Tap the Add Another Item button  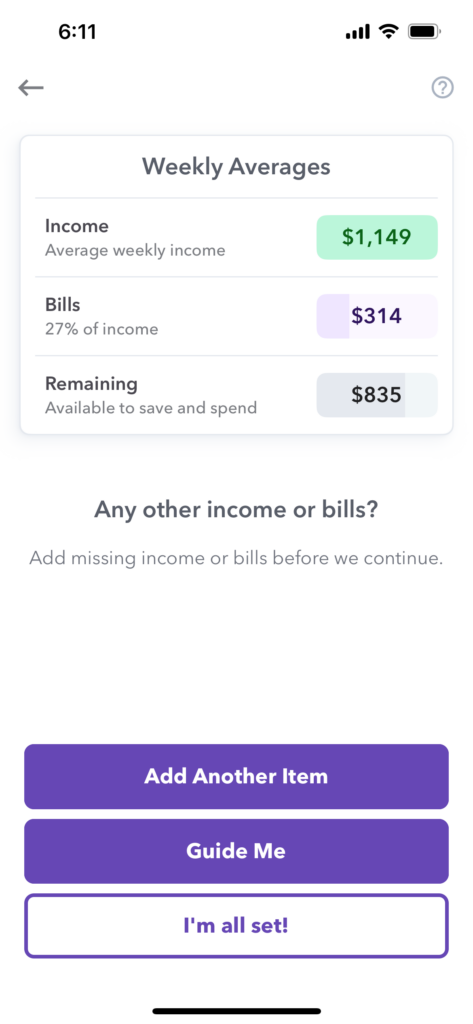coord(236,776)
